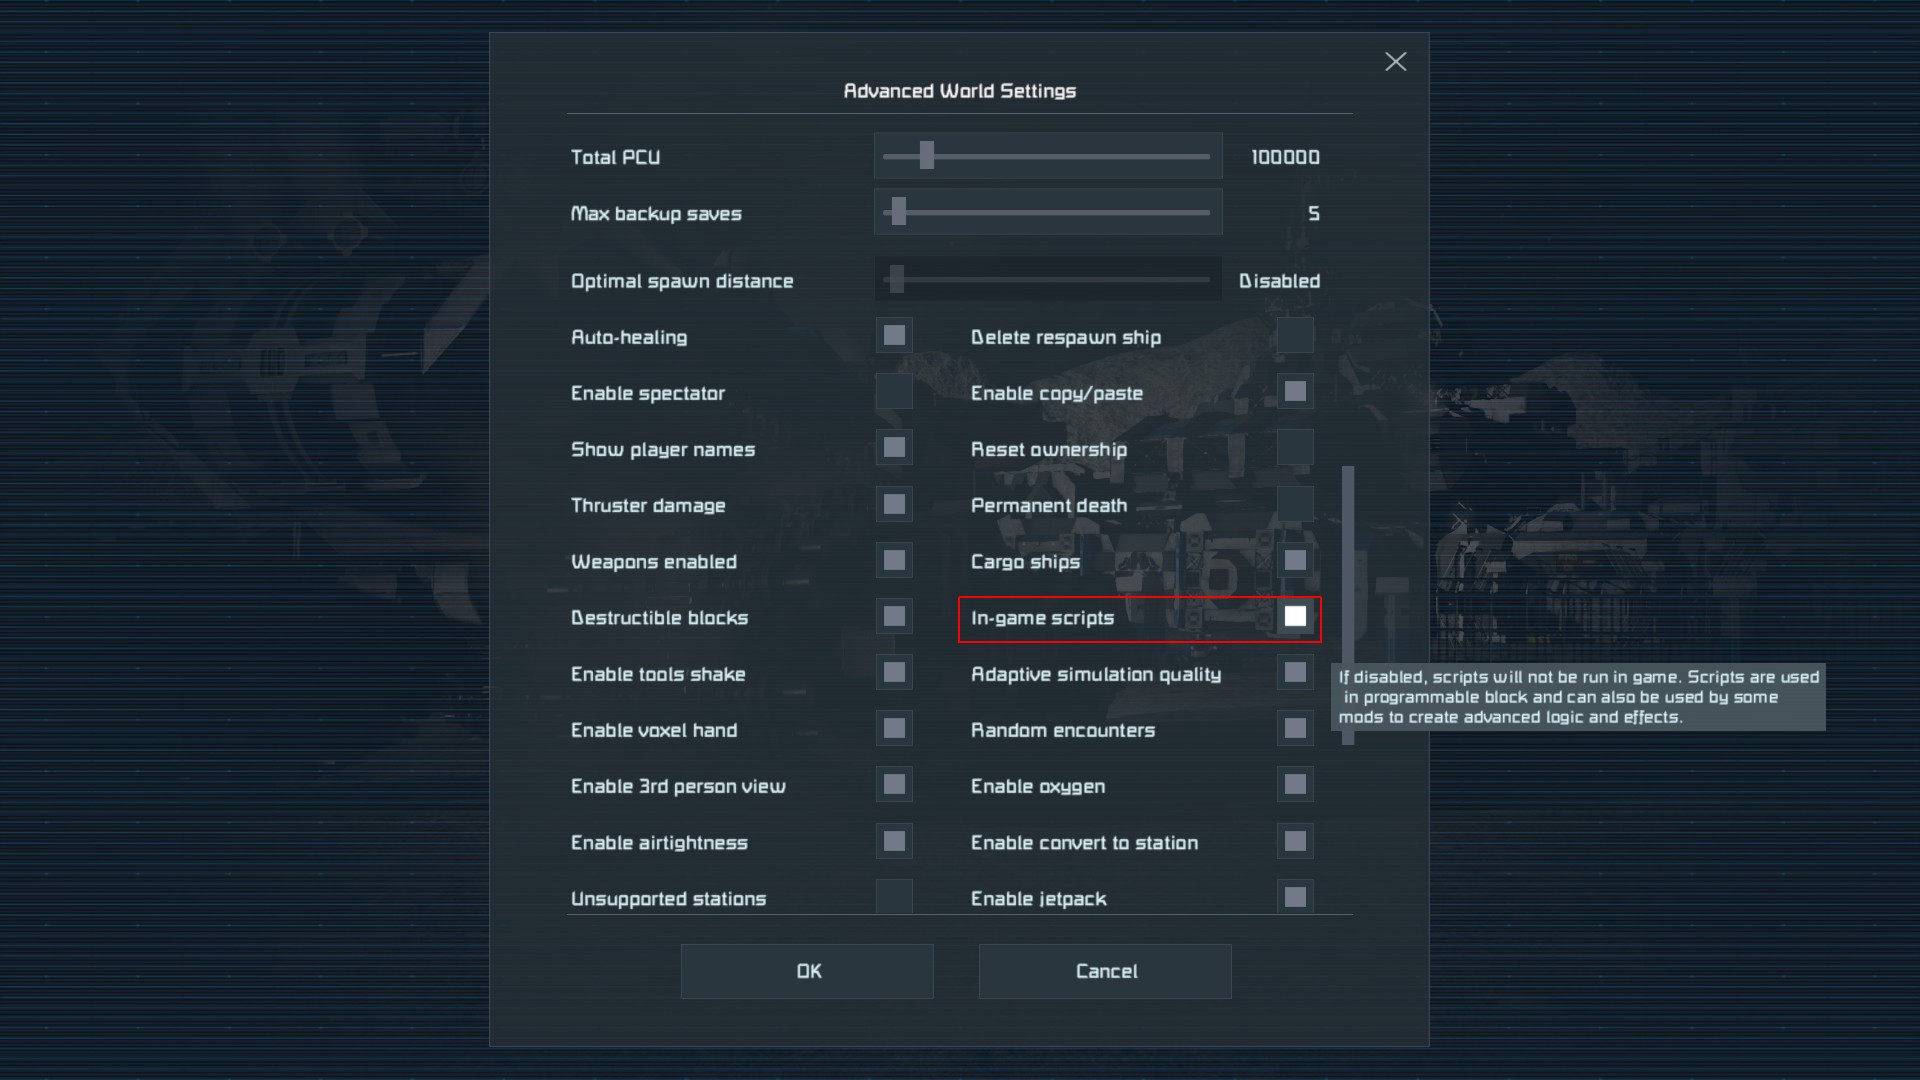Click the Total PCU slider handle

point(927,156)
